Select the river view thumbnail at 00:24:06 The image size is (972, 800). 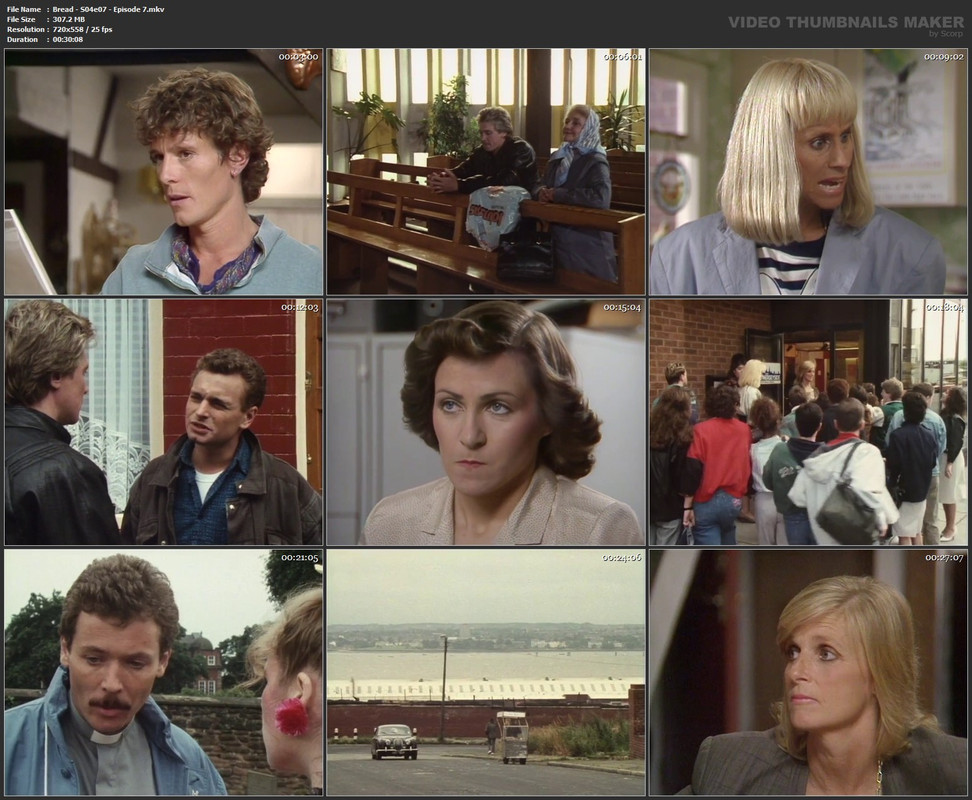coord(486,672)
